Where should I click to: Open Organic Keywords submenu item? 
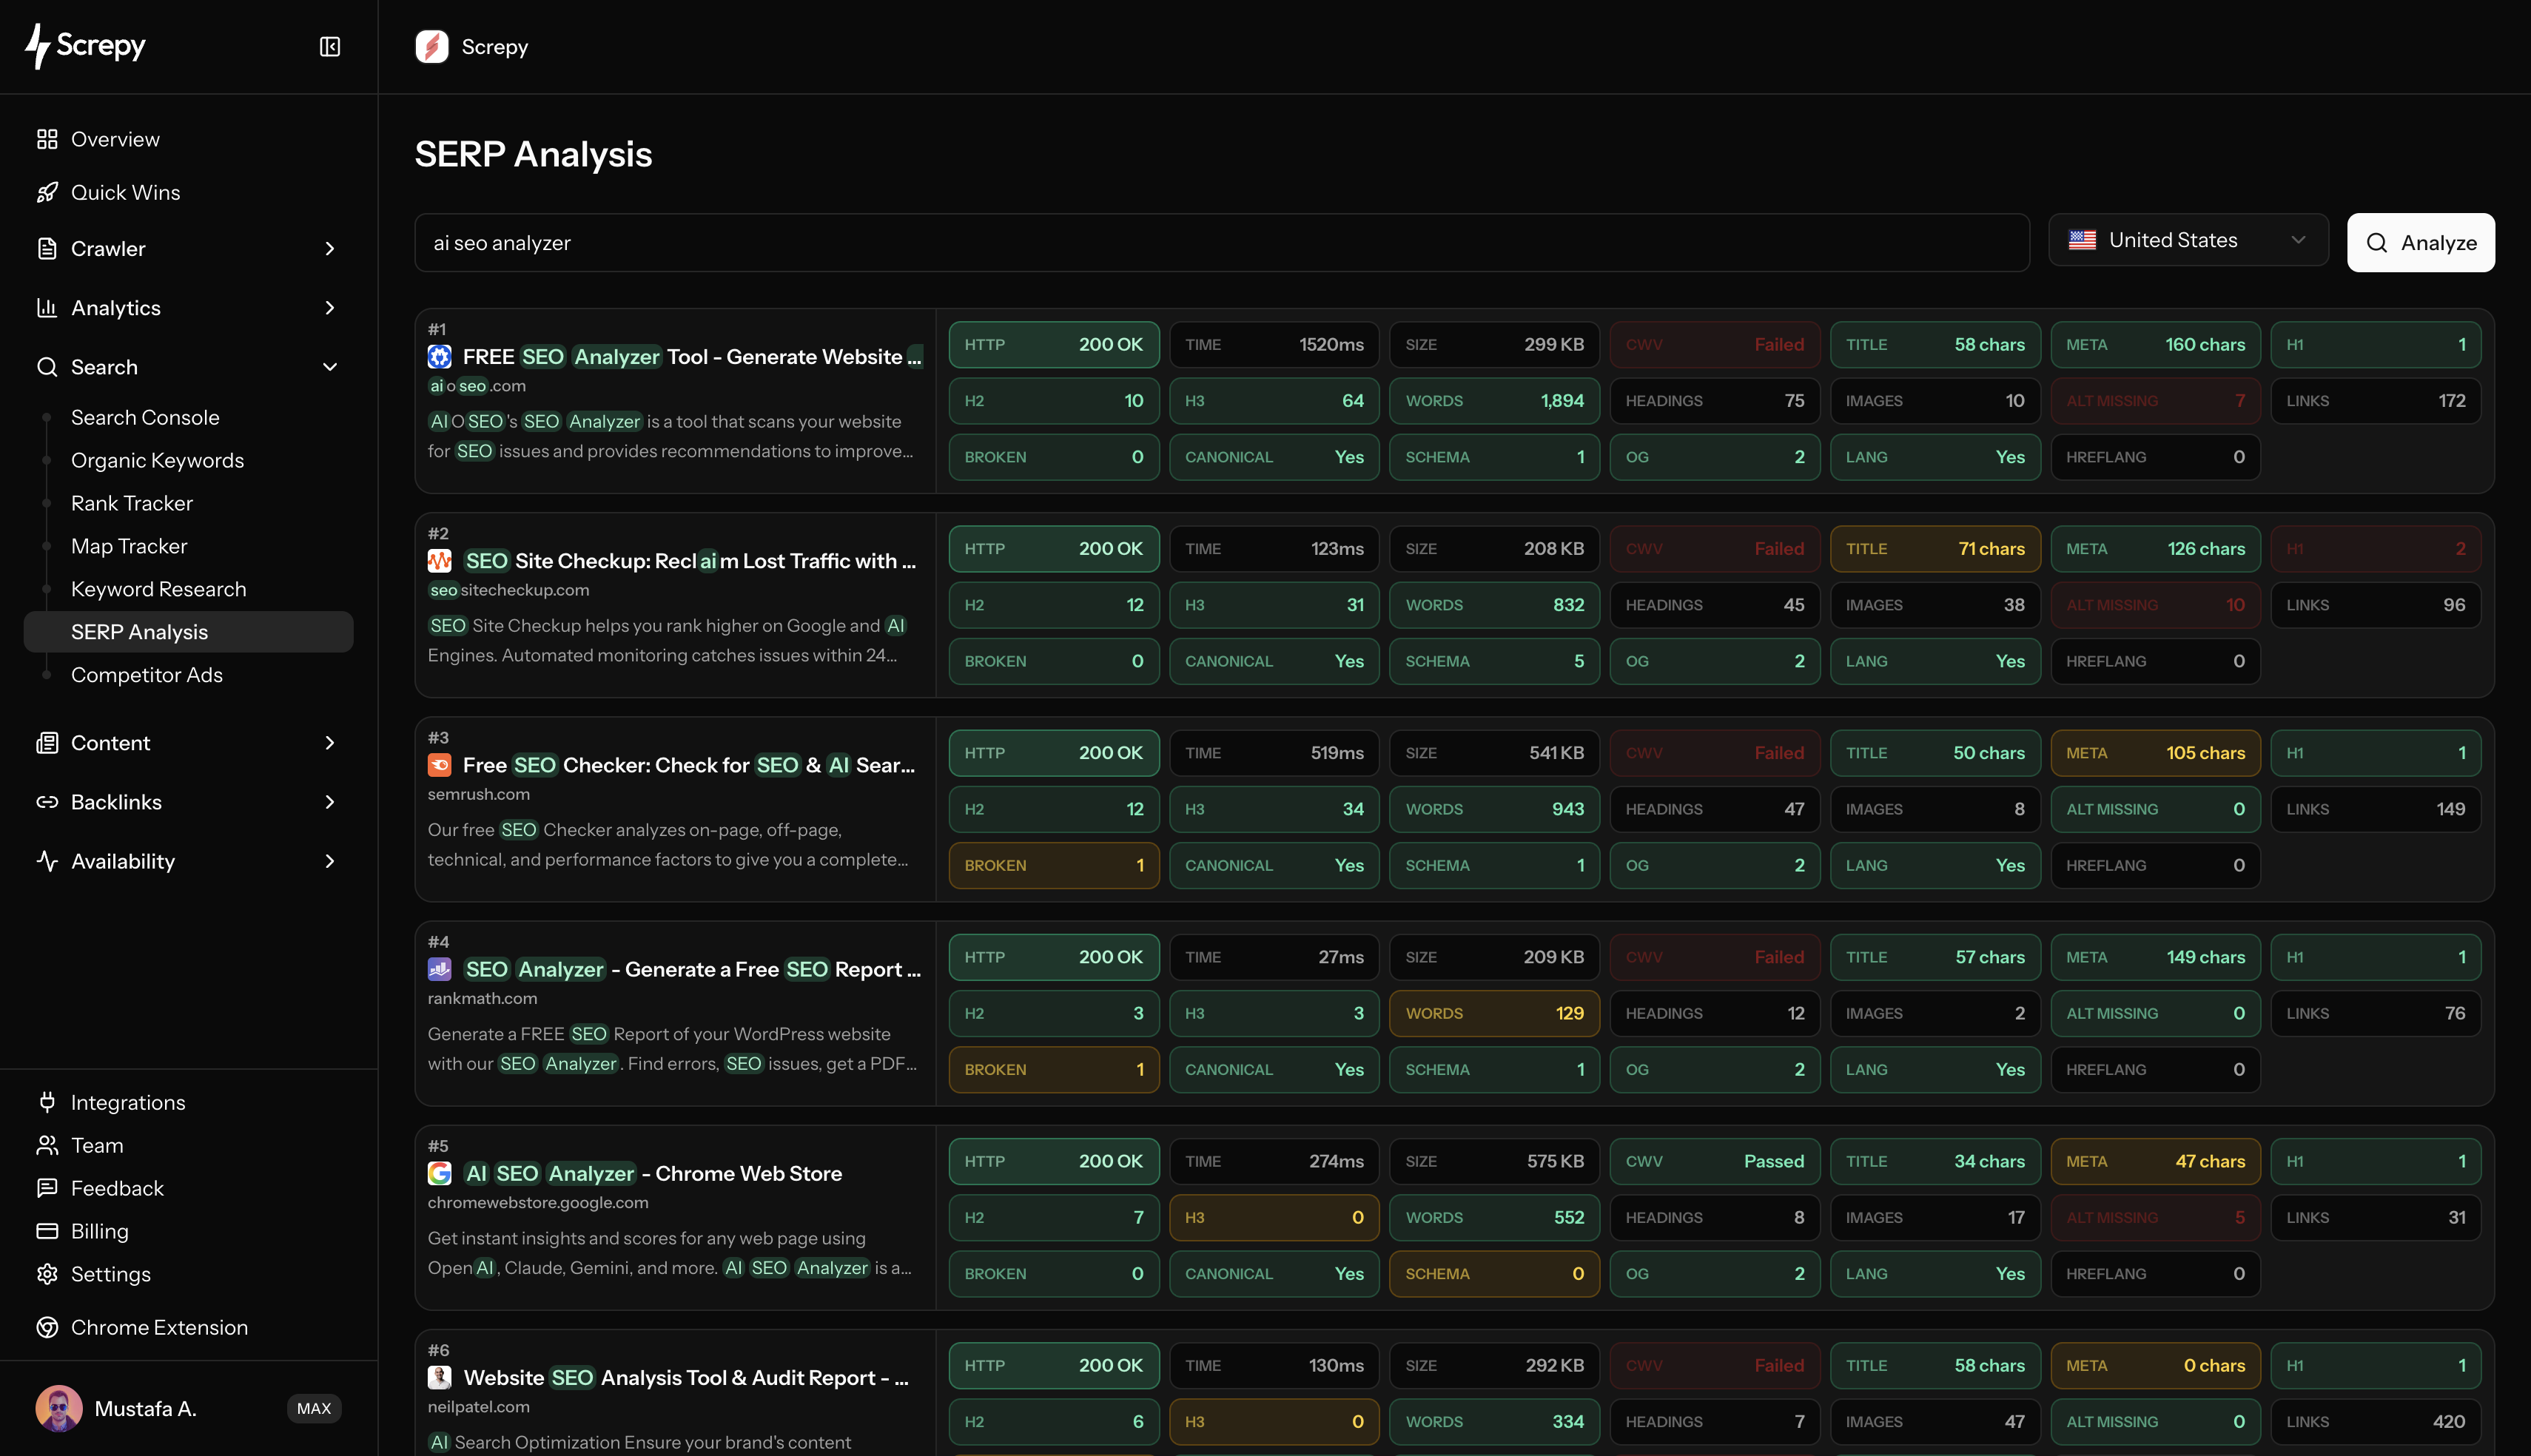tap(157, 460)
